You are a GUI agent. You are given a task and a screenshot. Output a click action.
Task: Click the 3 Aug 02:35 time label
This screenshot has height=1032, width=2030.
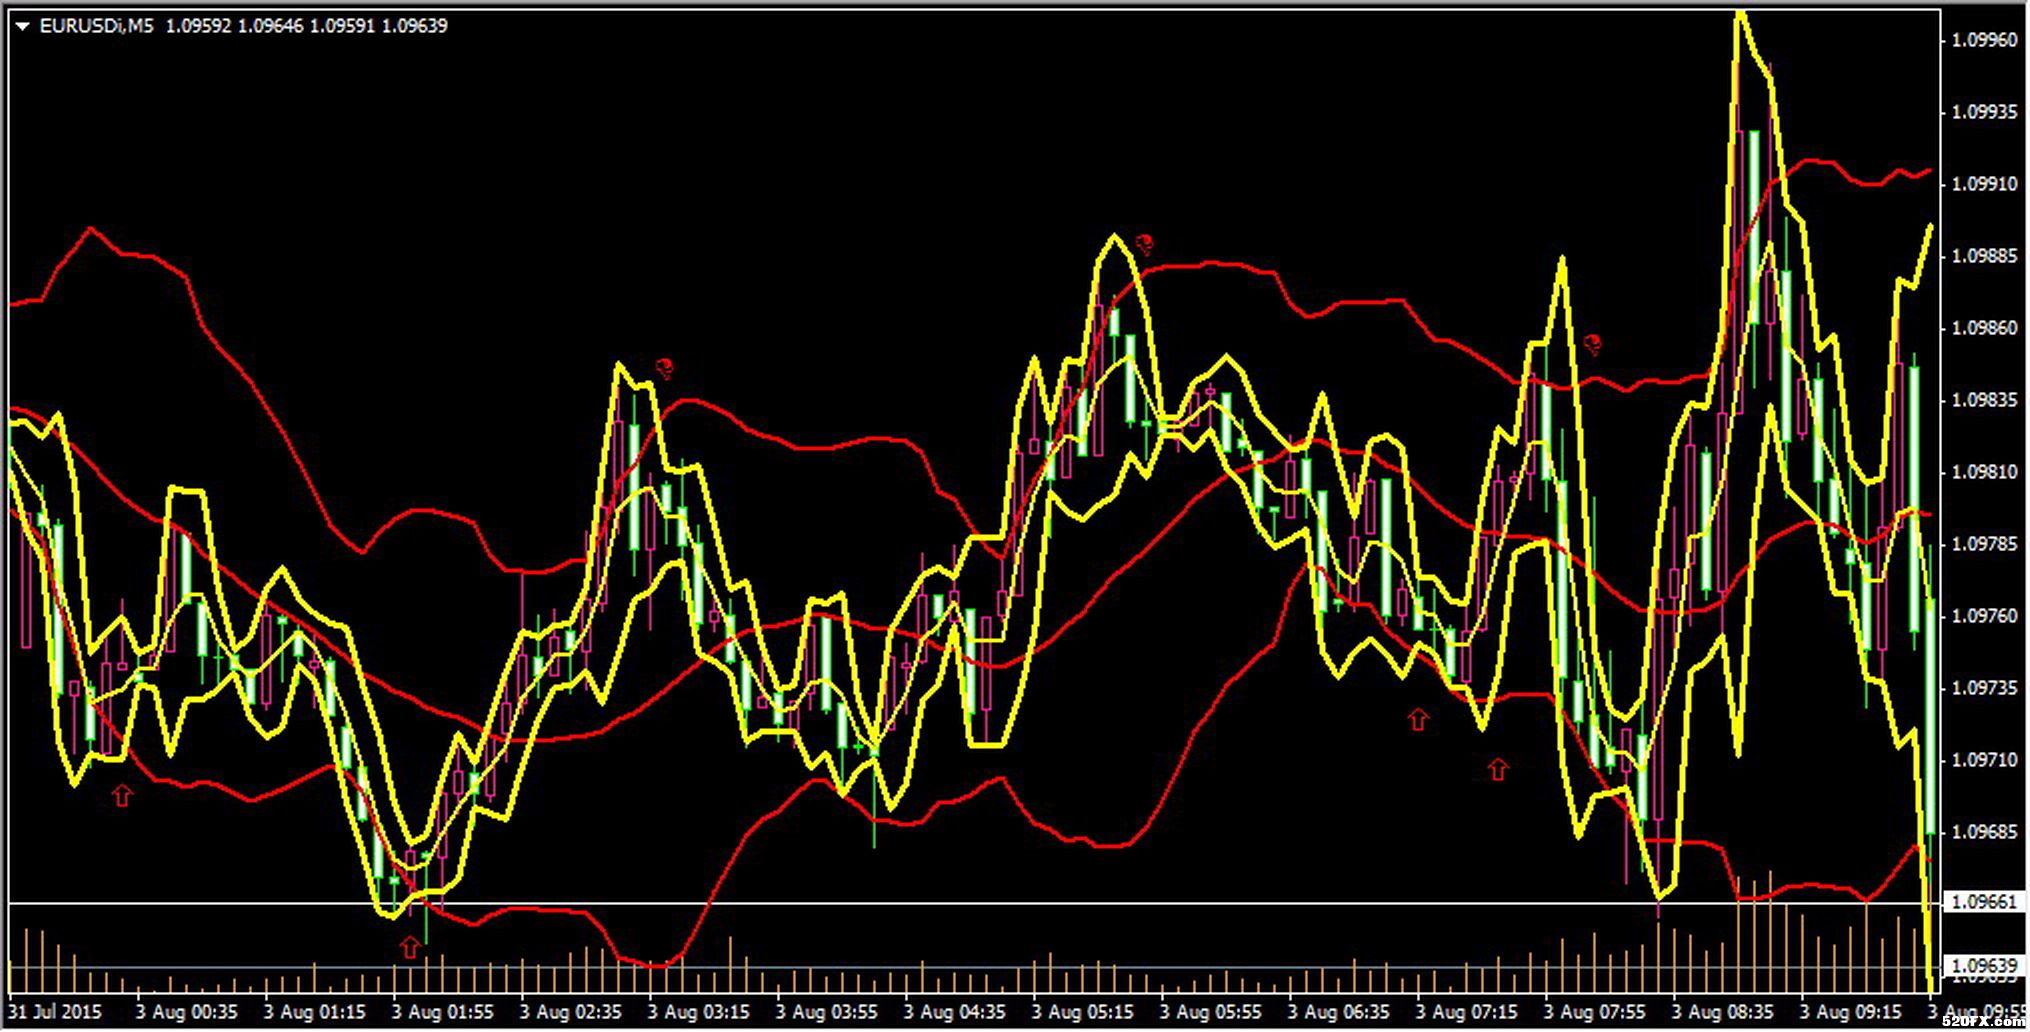pos(571,1012)
